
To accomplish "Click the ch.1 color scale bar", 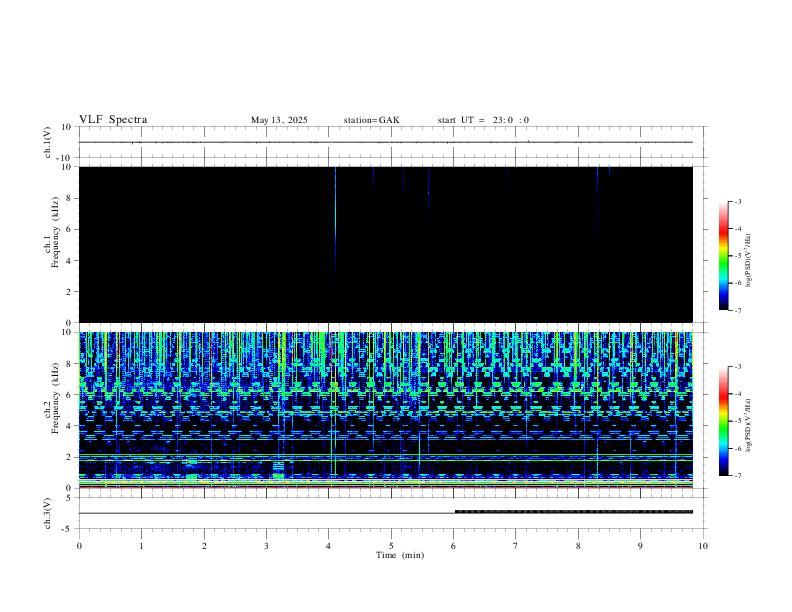I will coord(724,256).
